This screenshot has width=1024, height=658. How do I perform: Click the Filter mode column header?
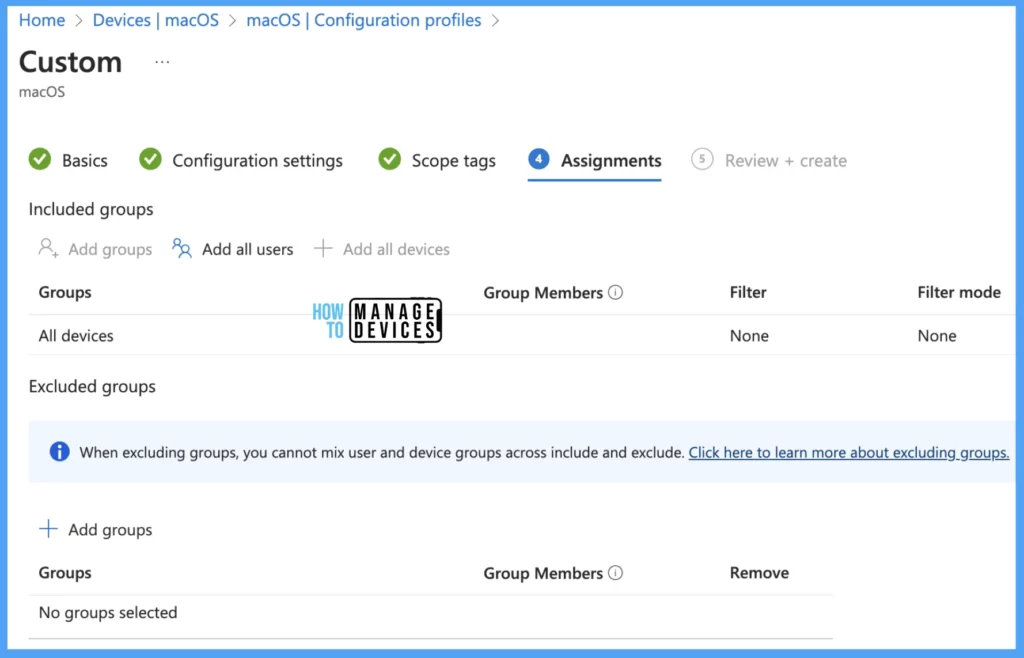click(x=959, y=292)
